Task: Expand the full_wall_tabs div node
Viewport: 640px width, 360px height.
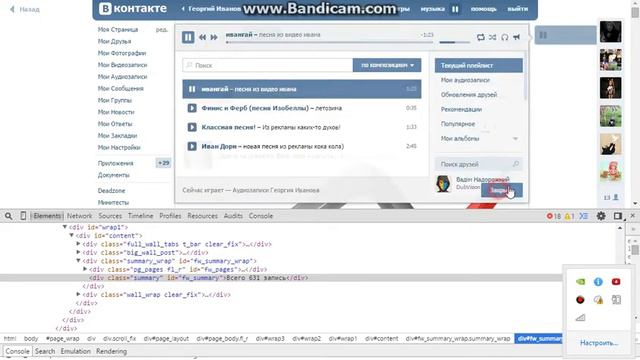Action: [x=78, y=244]
